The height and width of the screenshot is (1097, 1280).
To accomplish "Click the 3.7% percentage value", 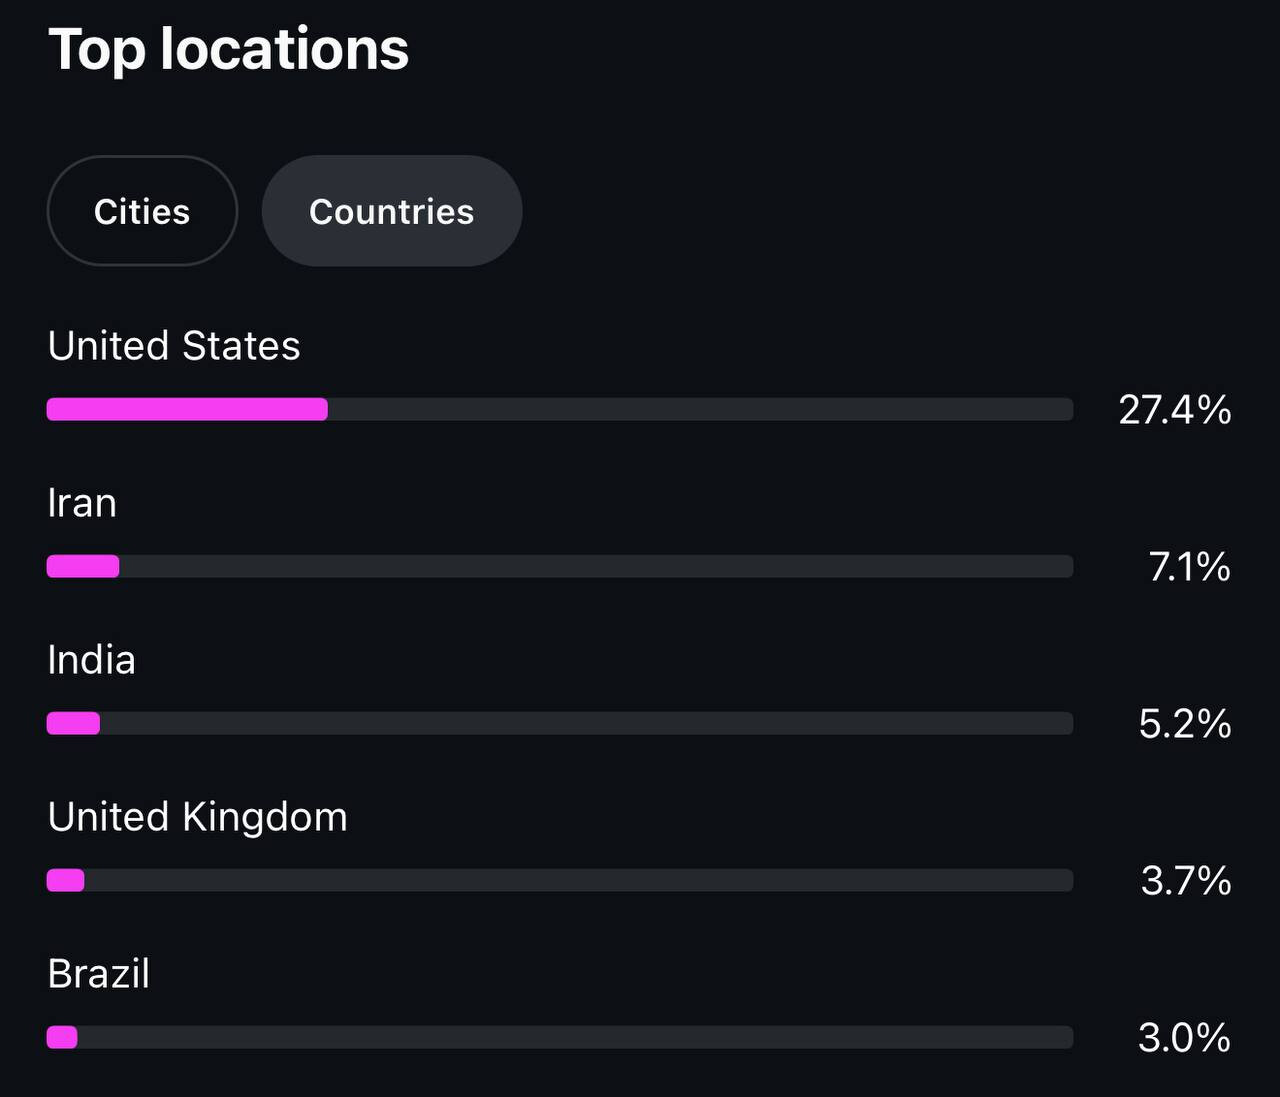I will coord(1186,881).
